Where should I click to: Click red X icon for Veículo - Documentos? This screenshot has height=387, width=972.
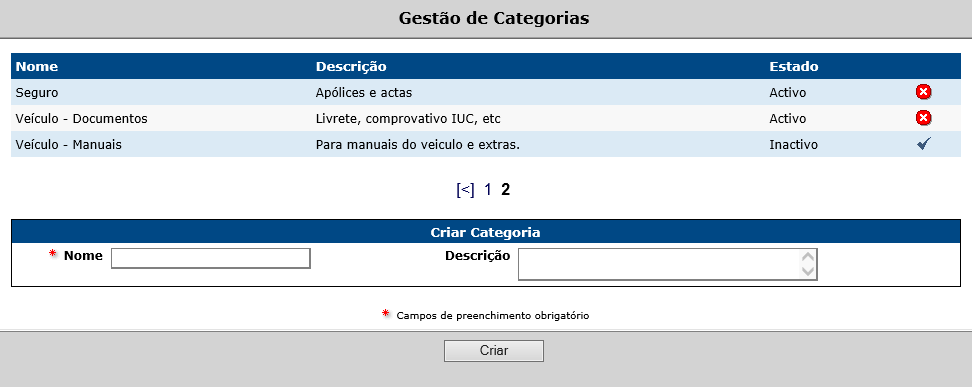click(923, 118)
